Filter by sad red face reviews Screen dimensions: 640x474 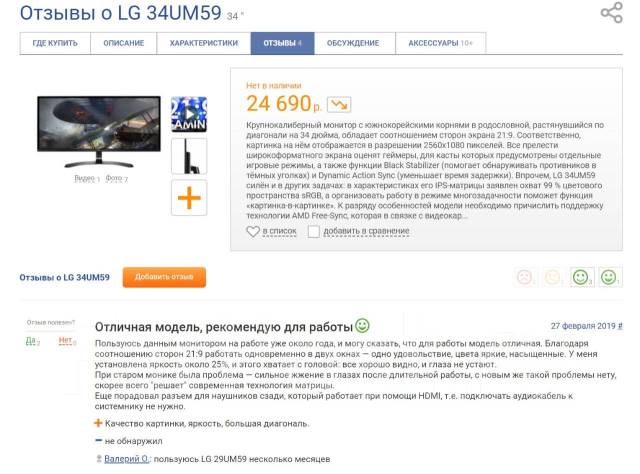pos(524,277)
